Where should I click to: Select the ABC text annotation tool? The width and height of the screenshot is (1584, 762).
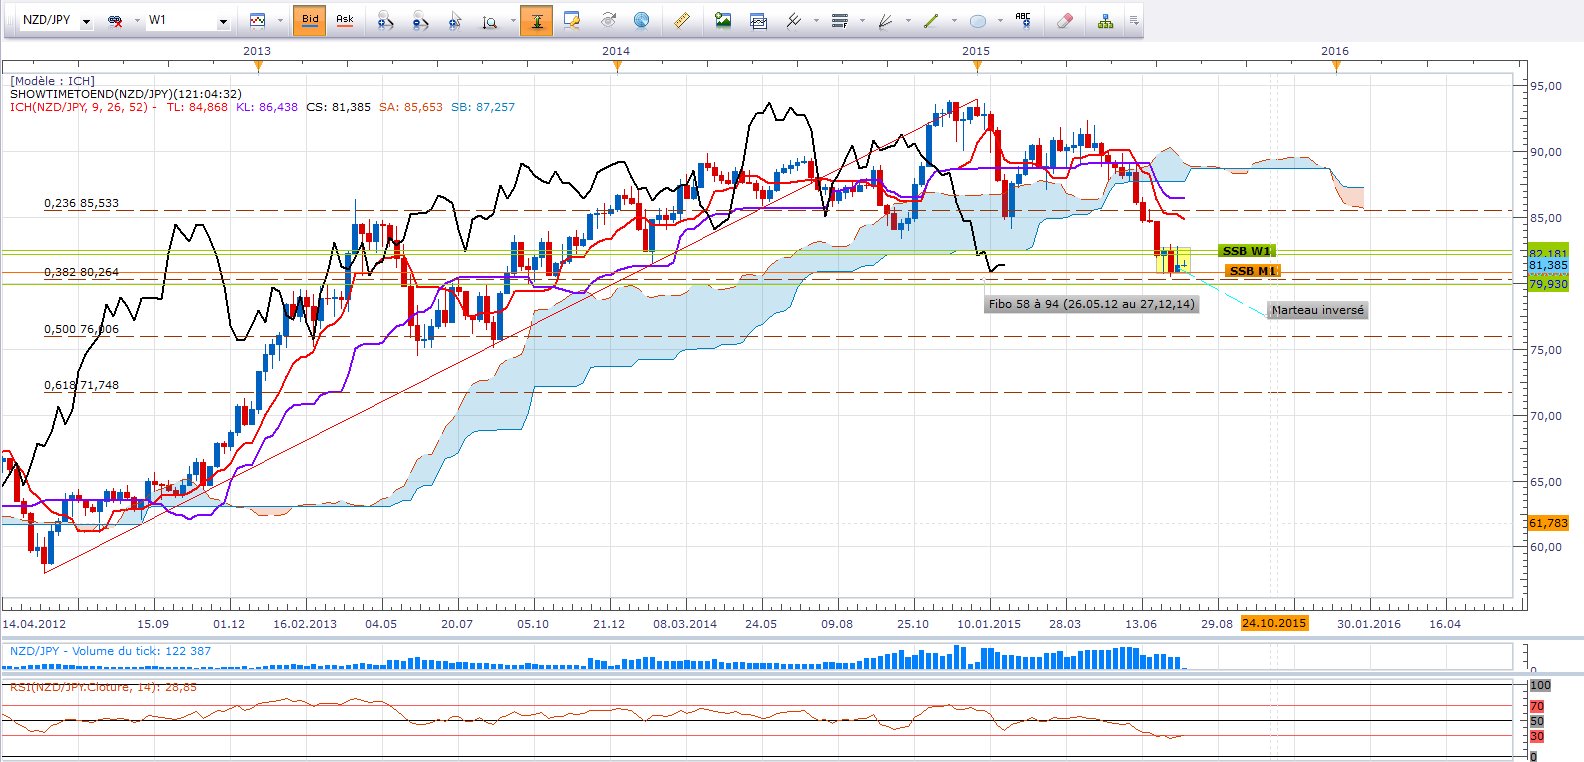point(1023,20)
